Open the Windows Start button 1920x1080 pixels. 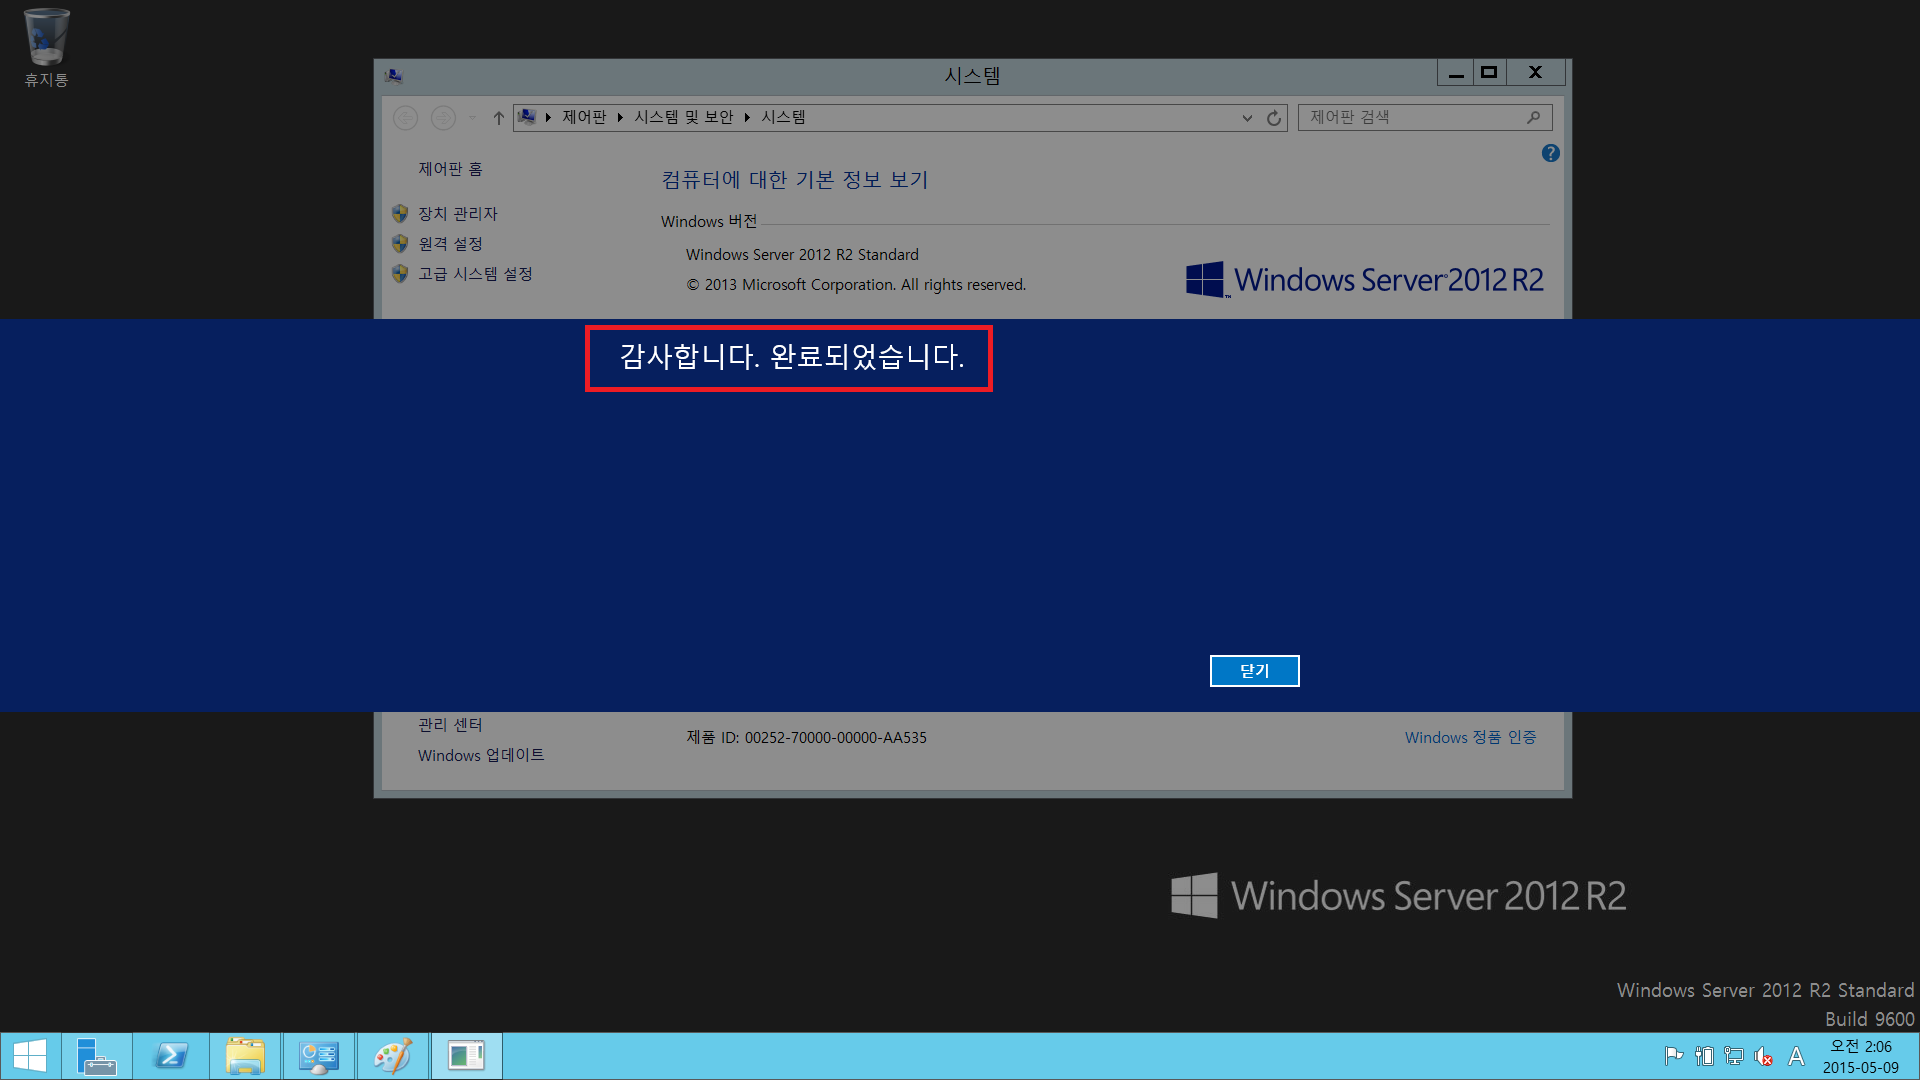[x=30, y=1056]
